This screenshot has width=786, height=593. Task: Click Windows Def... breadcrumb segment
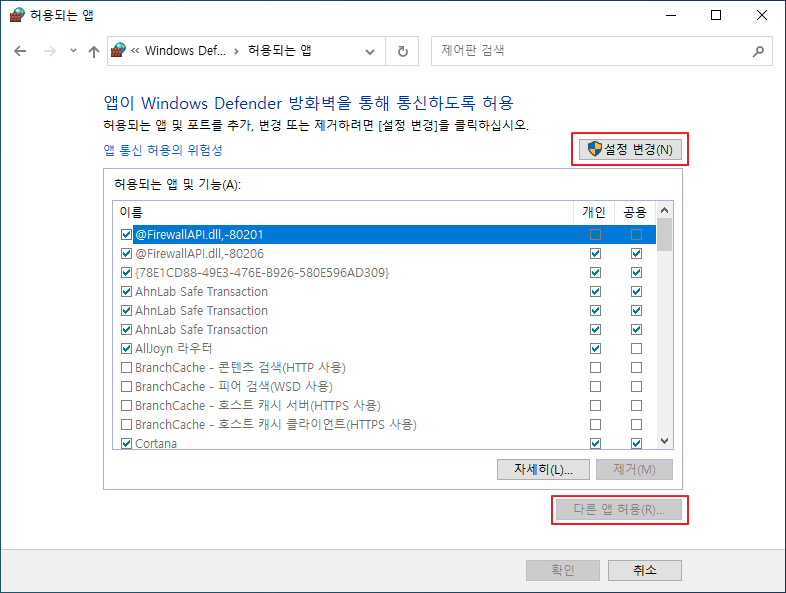point(185,51)
